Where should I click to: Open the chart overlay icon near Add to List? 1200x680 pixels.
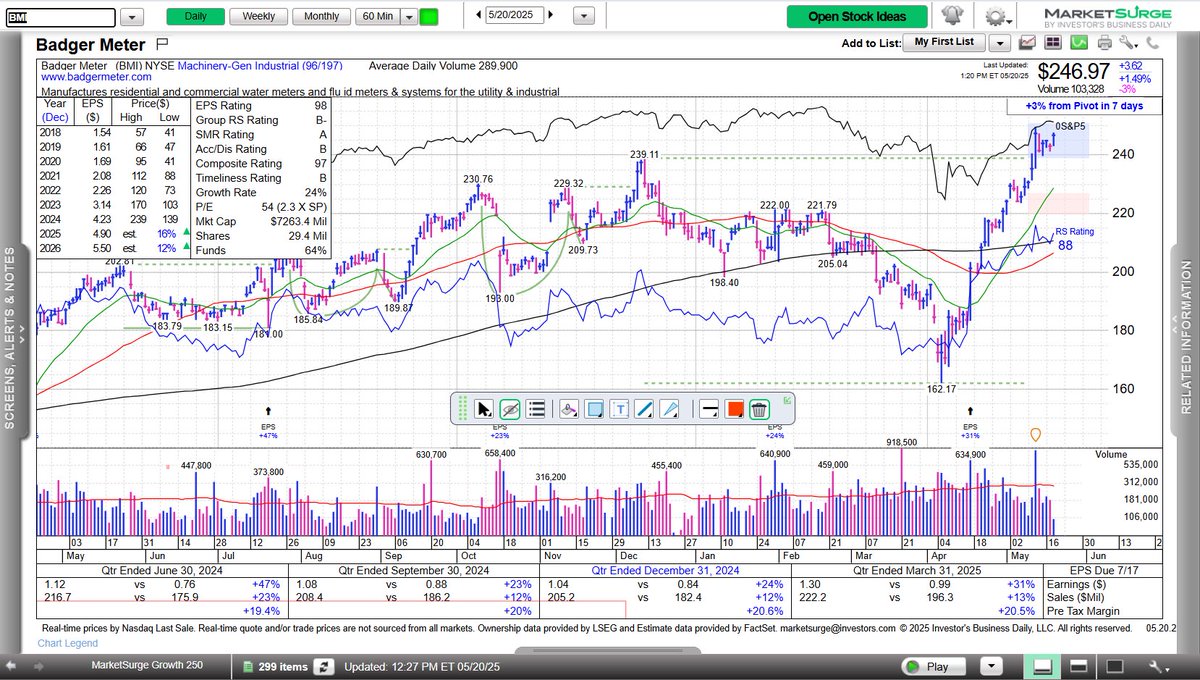[1027, 43]
